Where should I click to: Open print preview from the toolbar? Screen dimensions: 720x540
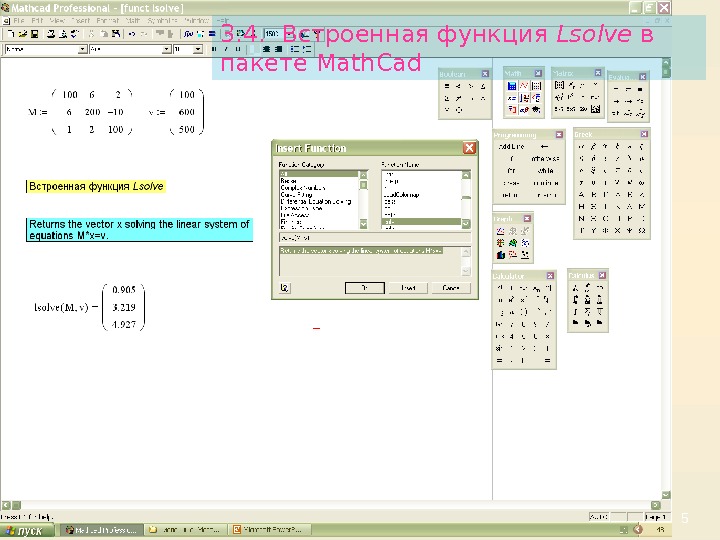(63, 34)
